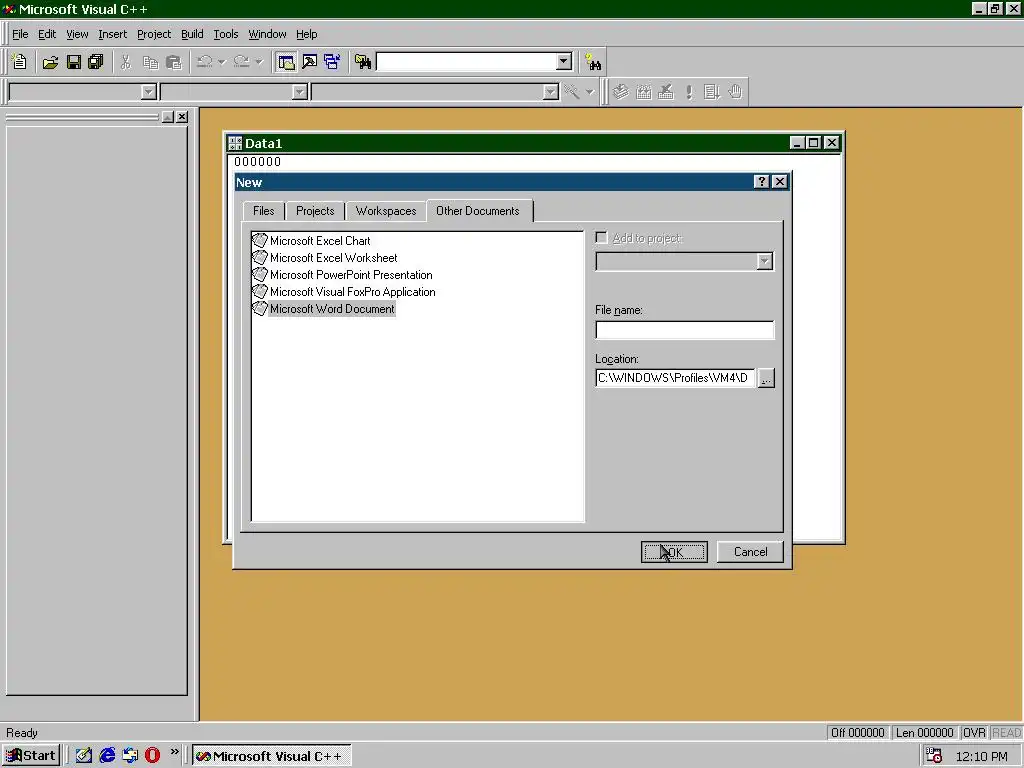The width and height of the screenshot is (1024, 768).
Task: Click the WizardBar actions wand icon
Action: pos(572,92)
